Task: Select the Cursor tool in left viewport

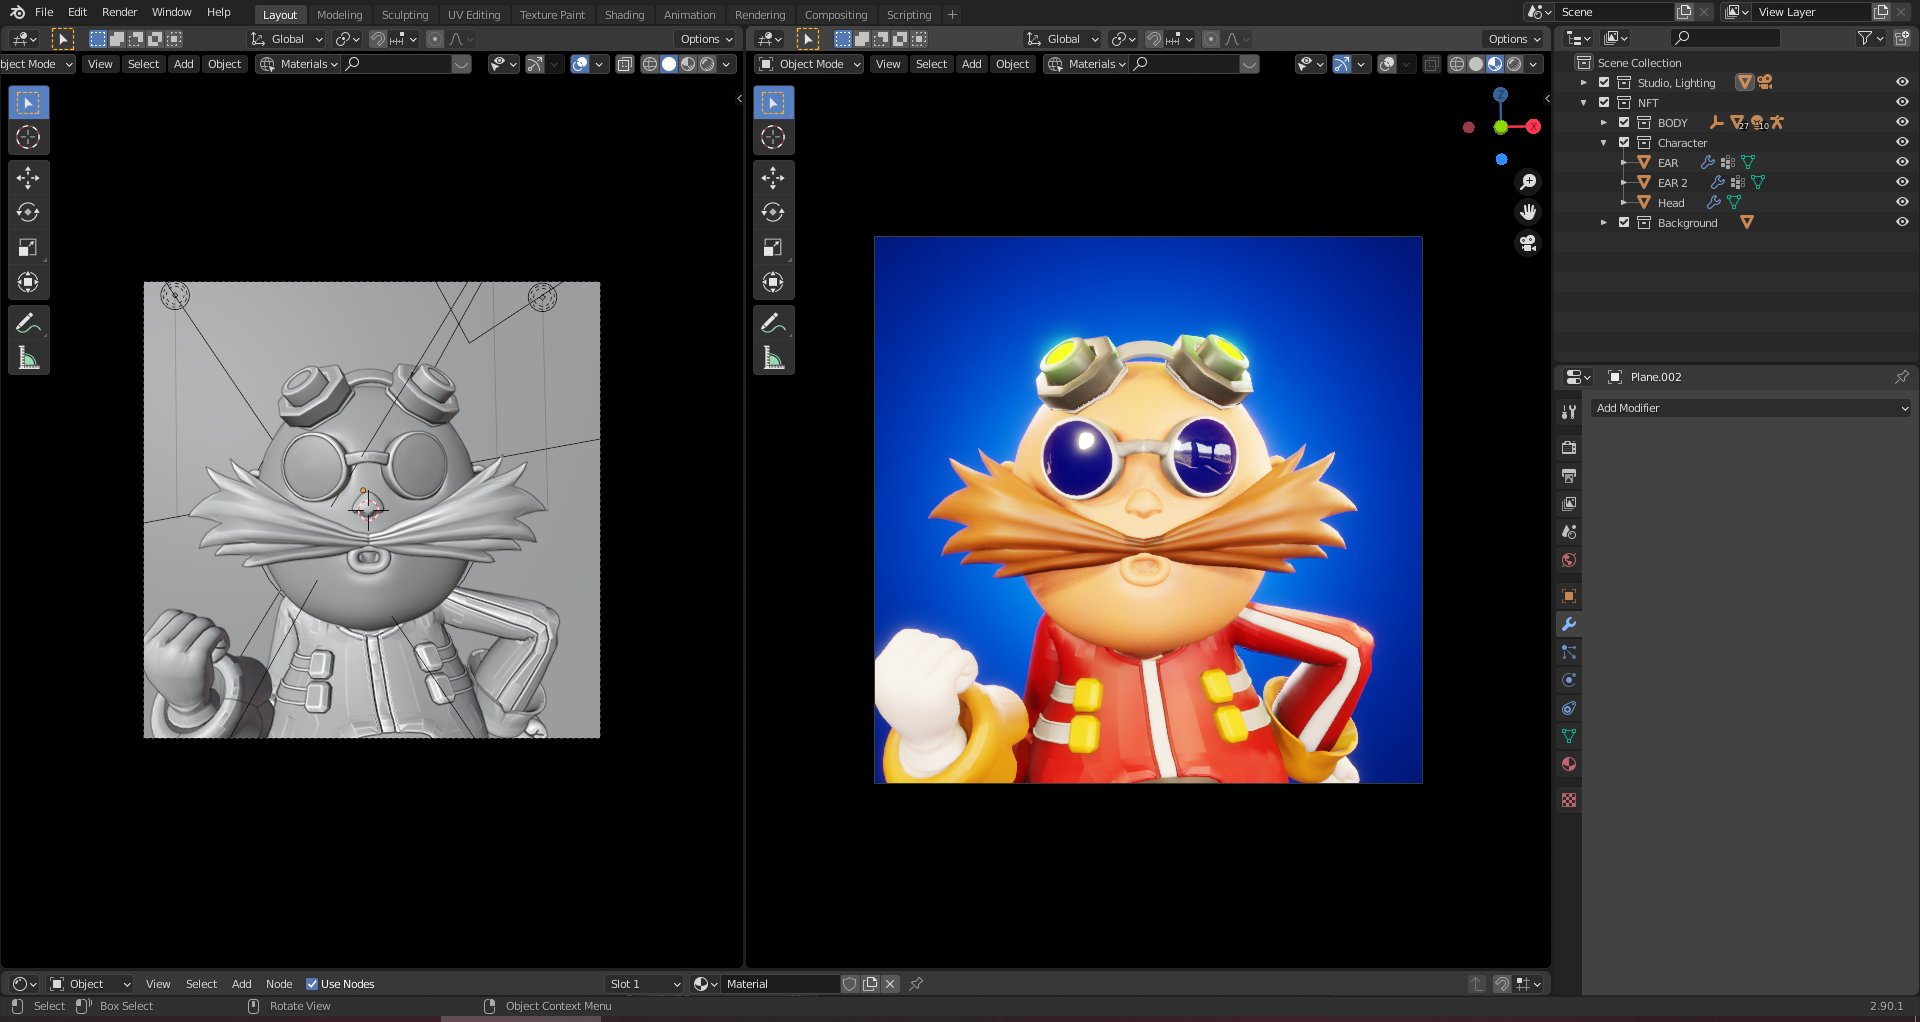Action: (x=28, y=137)
